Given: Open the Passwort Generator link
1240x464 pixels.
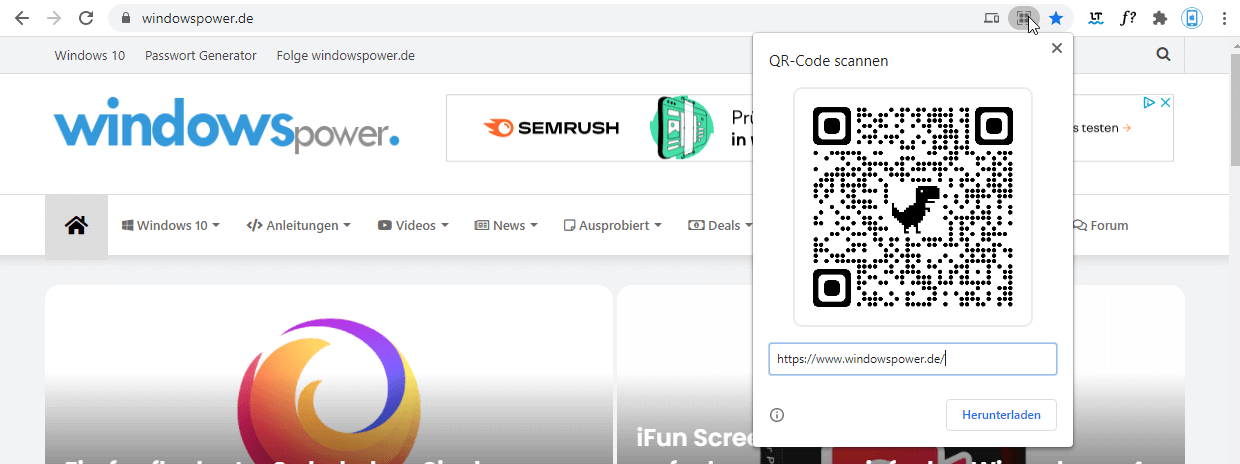Looking at the screenshot, I should [x=201, y=56].
